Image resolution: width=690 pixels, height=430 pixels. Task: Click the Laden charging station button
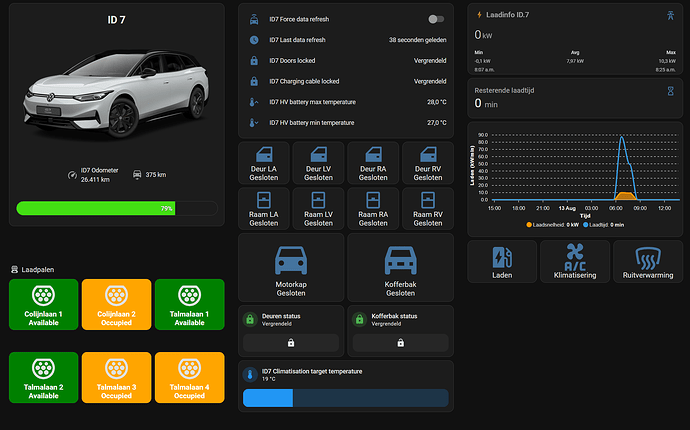[x=502, y=262]
